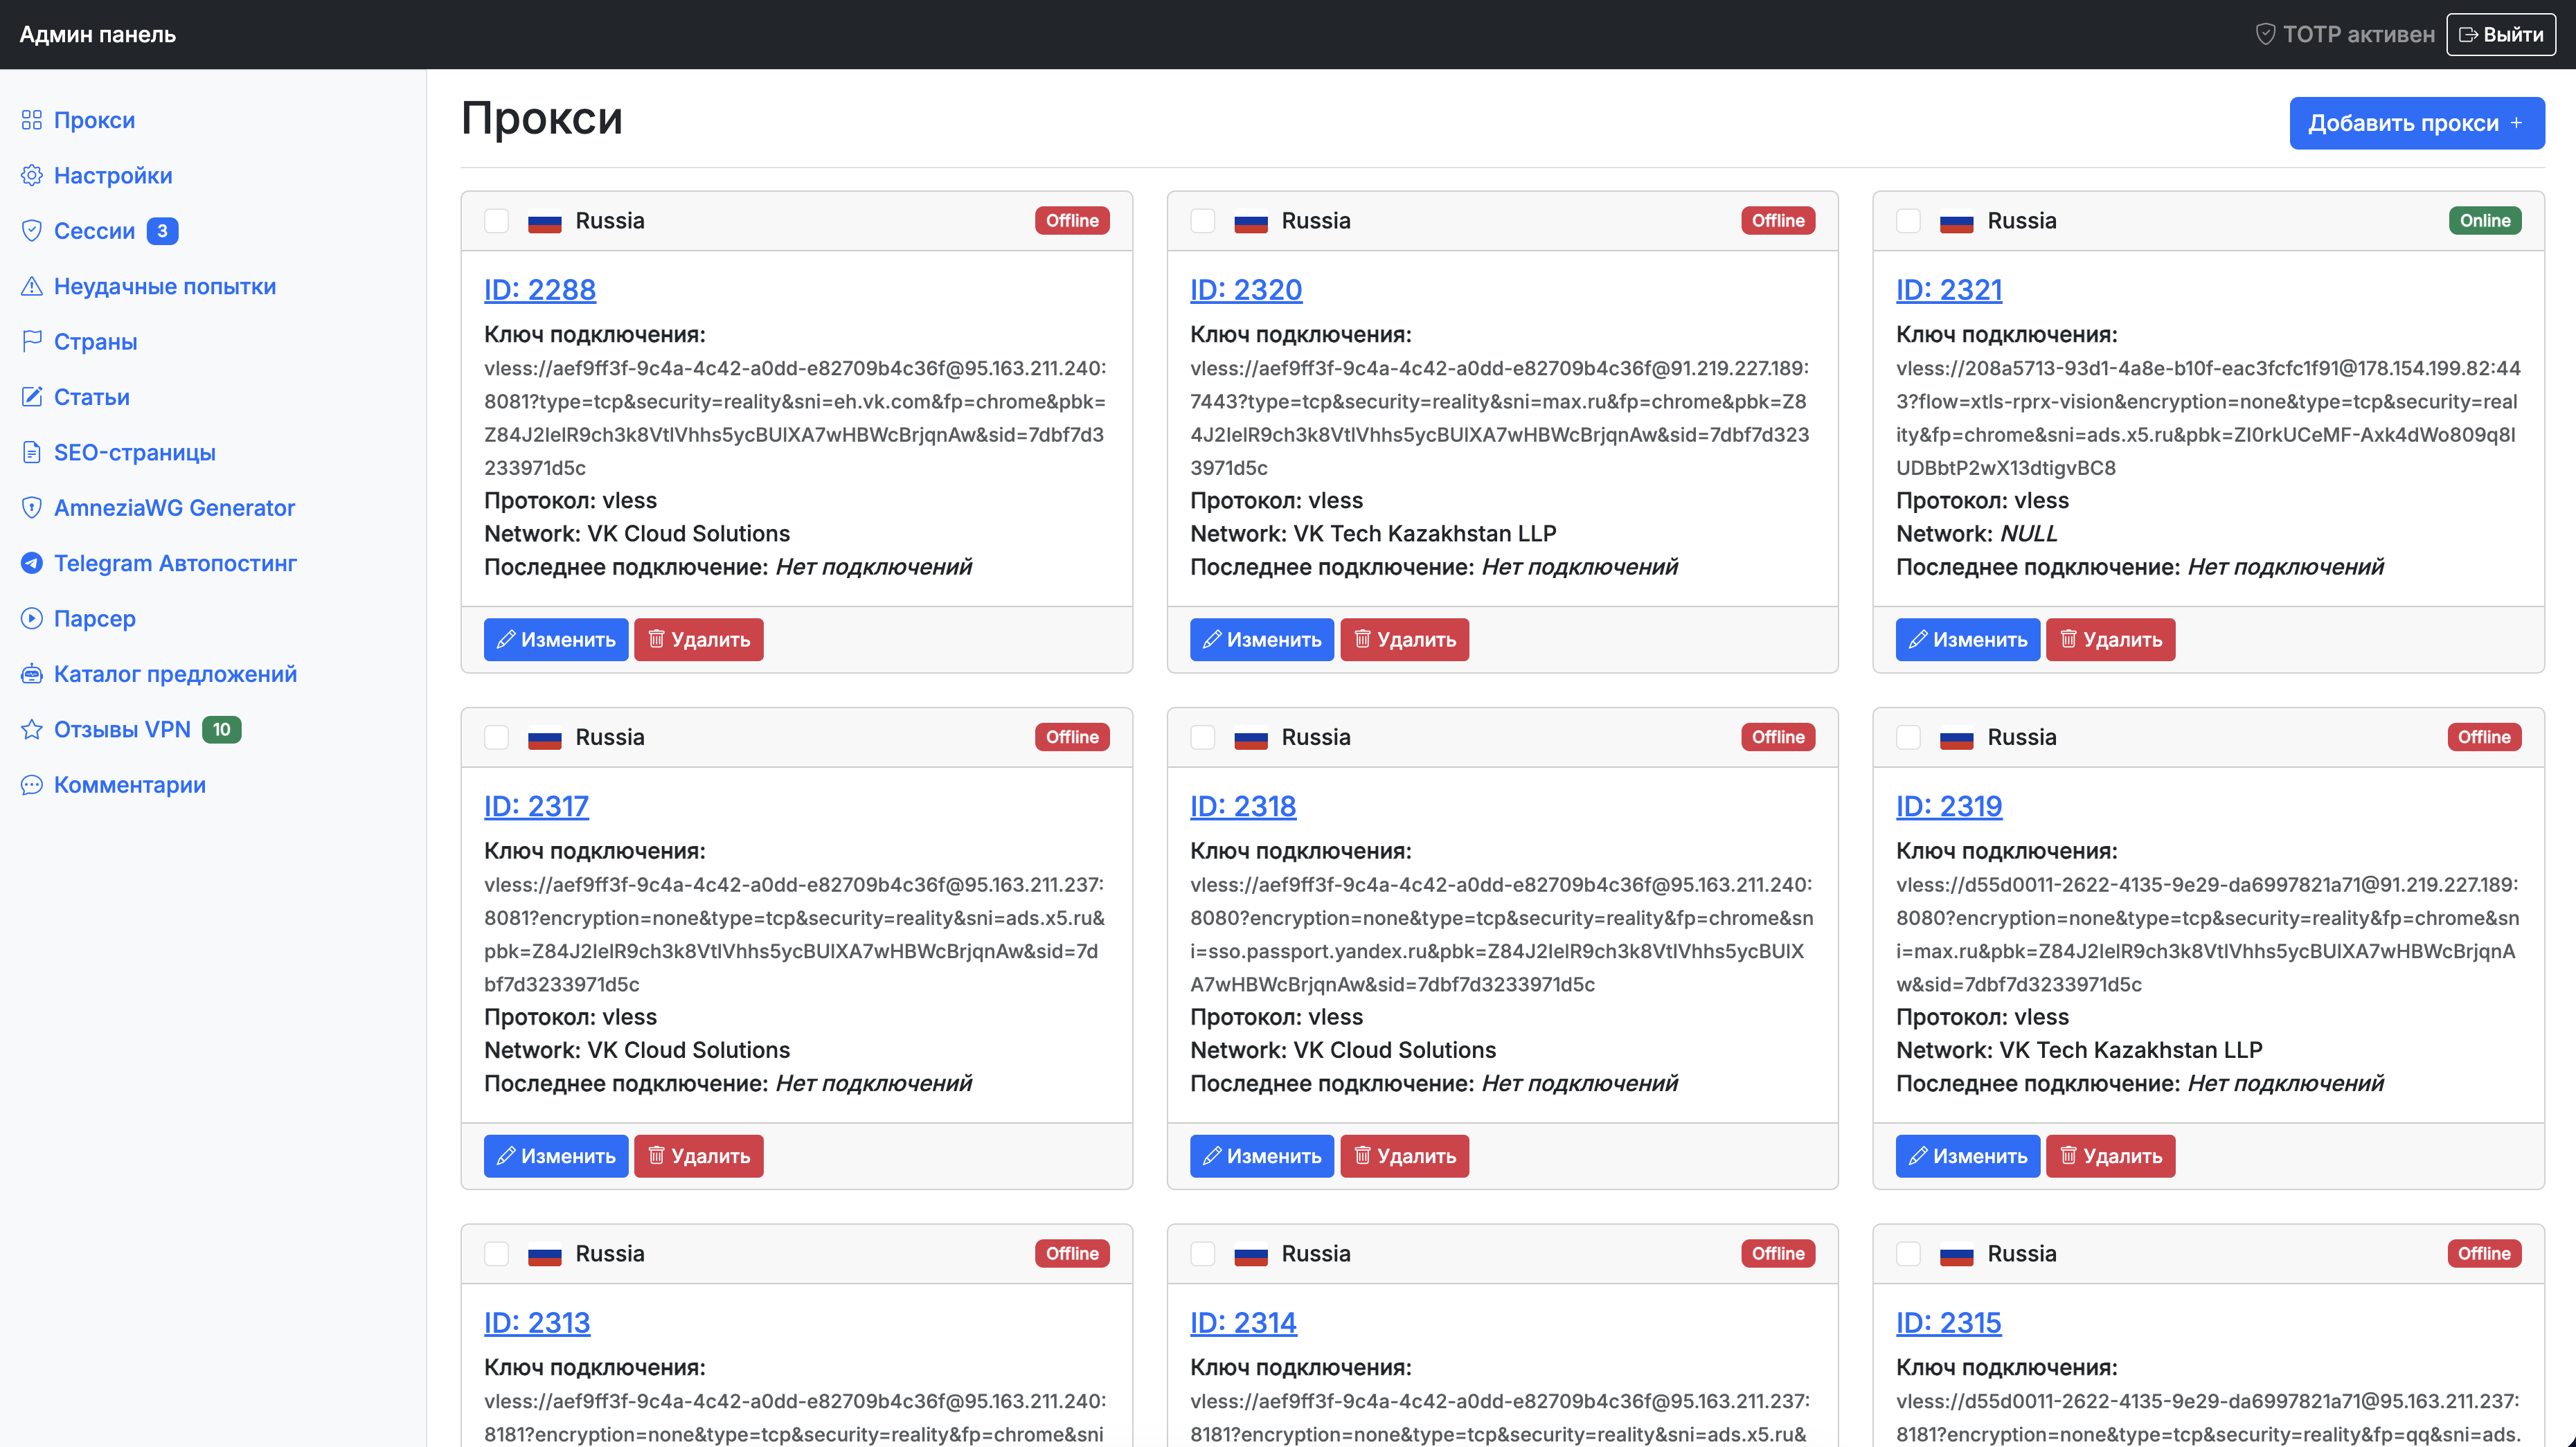Open the SEO-страницы menu item
The height and width of the screenshot is (1447, 2576).
pos(135,452)
